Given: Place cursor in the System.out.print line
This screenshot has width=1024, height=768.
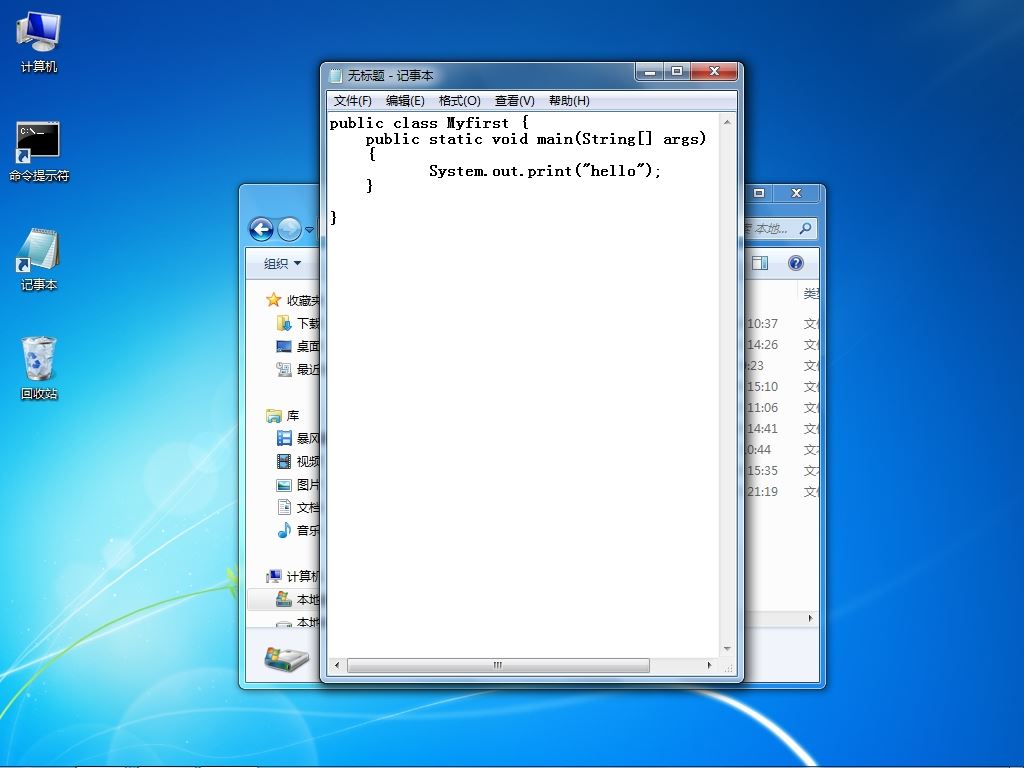Looking at the screenshot, I should [x=545, y=171].
